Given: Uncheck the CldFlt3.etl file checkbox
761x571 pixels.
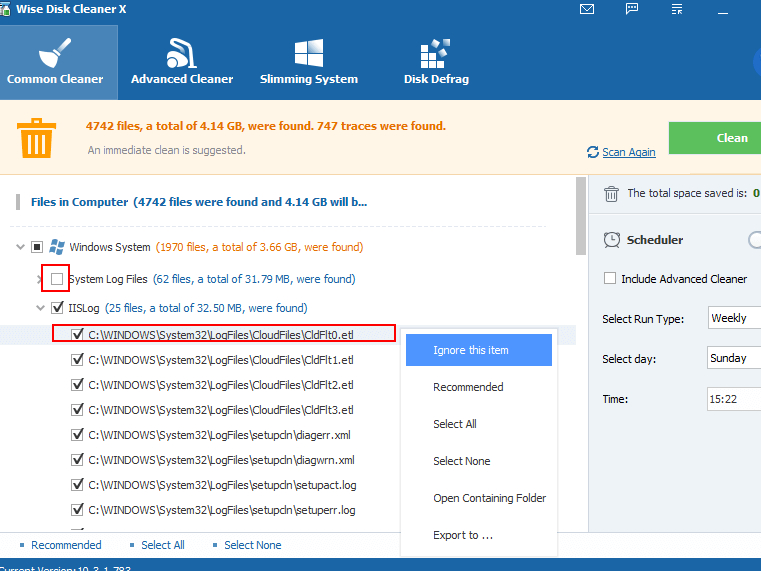Looking at the screenshot, I should point(77,409).
